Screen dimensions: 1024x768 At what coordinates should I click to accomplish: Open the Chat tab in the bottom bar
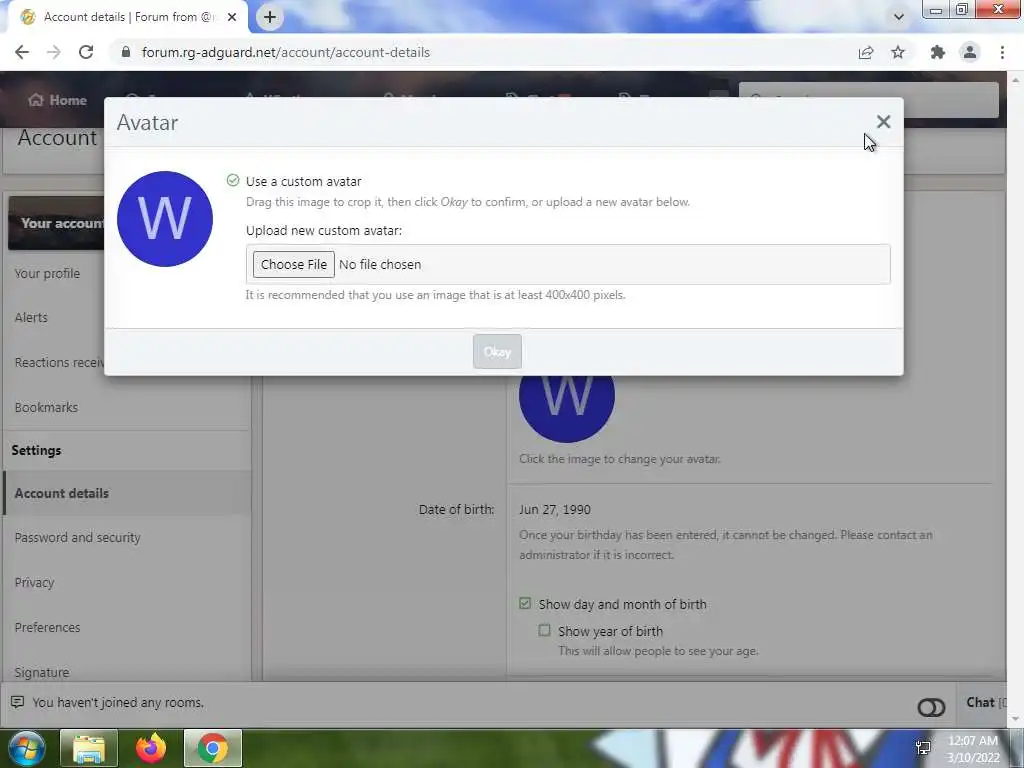[x=982, y=703]
